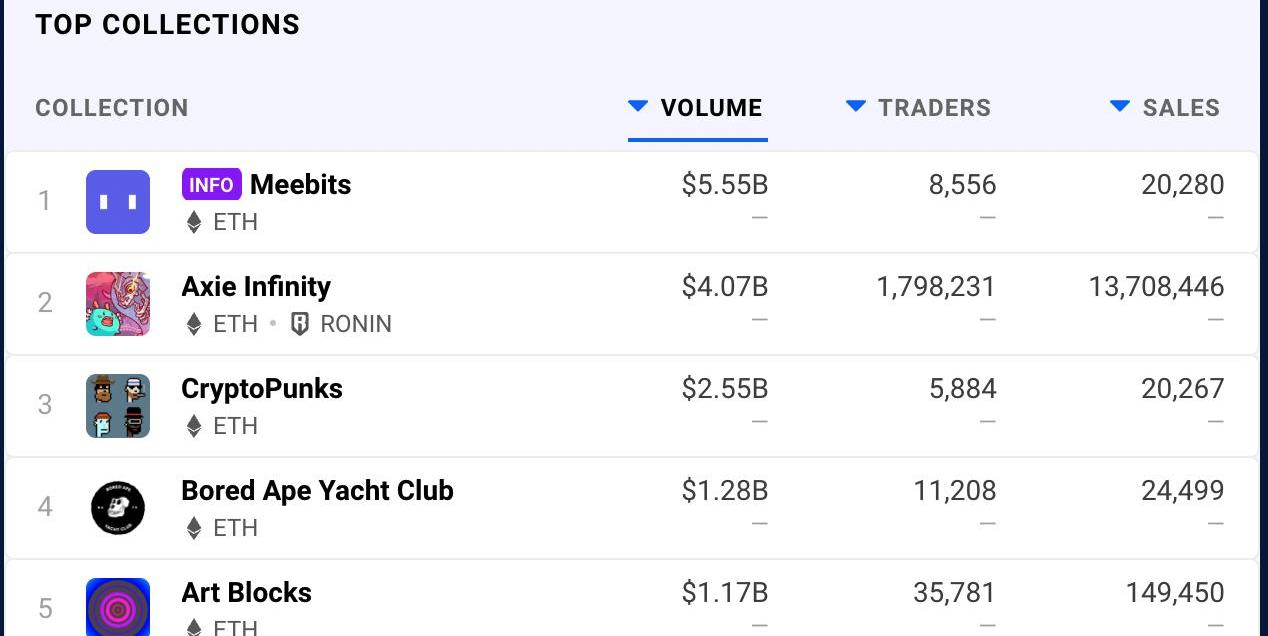The image size is (1268, 636).
Task: Open the CryptoPunks name link
Action: pyautogui.click(x=262, y=389)
